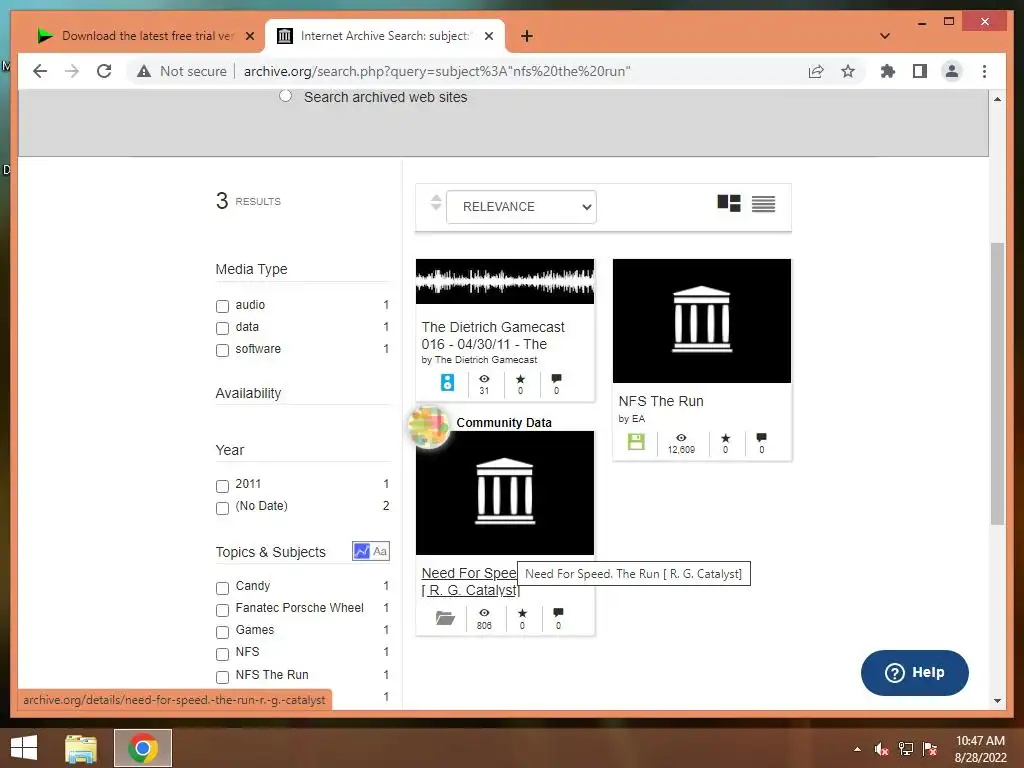Check the software media type filter
1024x768 pixels.
223,350
